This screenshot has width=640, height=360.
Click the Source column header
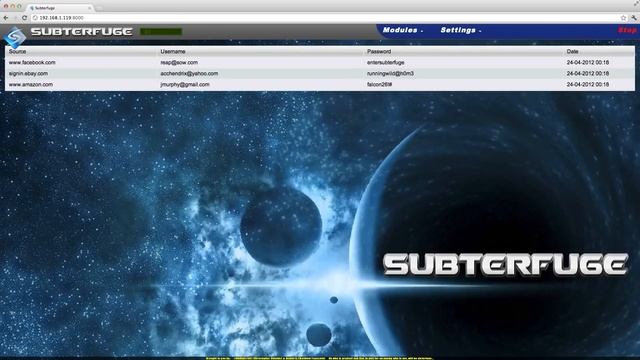17,51
